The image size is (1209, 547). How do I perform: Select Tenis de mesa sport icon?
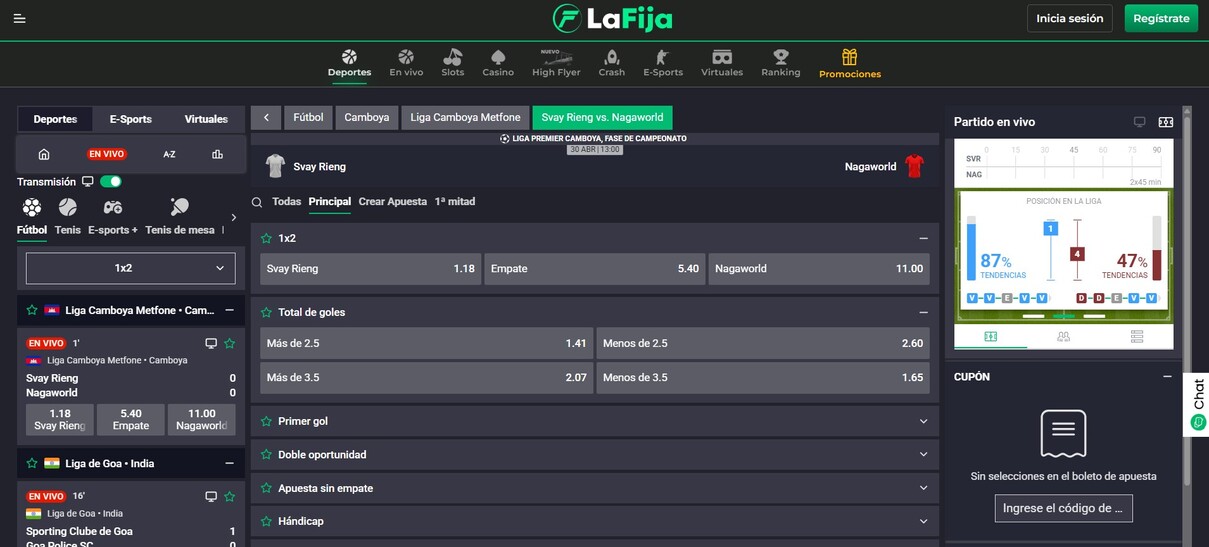(x=180, y=208)
